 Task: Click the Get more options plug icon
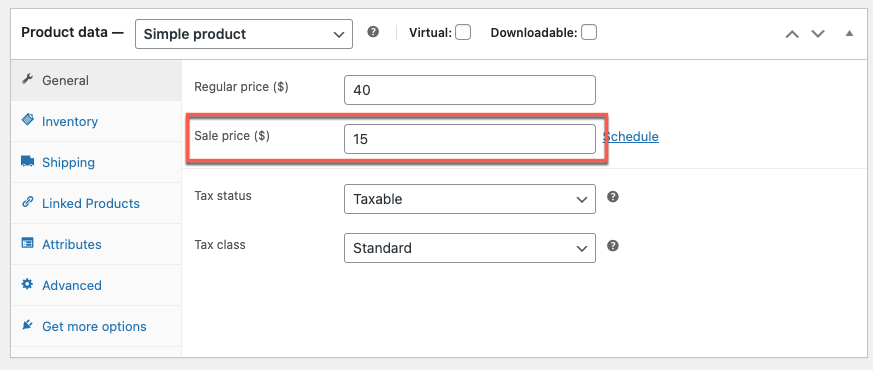tap(27, 325)
